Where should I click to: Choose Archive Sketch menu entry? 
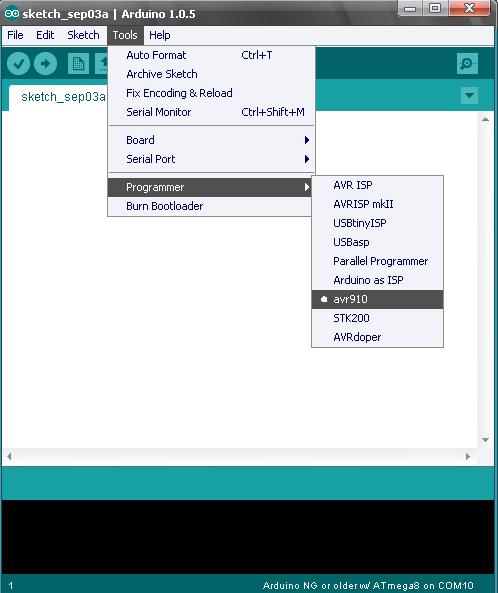point(211,74)
